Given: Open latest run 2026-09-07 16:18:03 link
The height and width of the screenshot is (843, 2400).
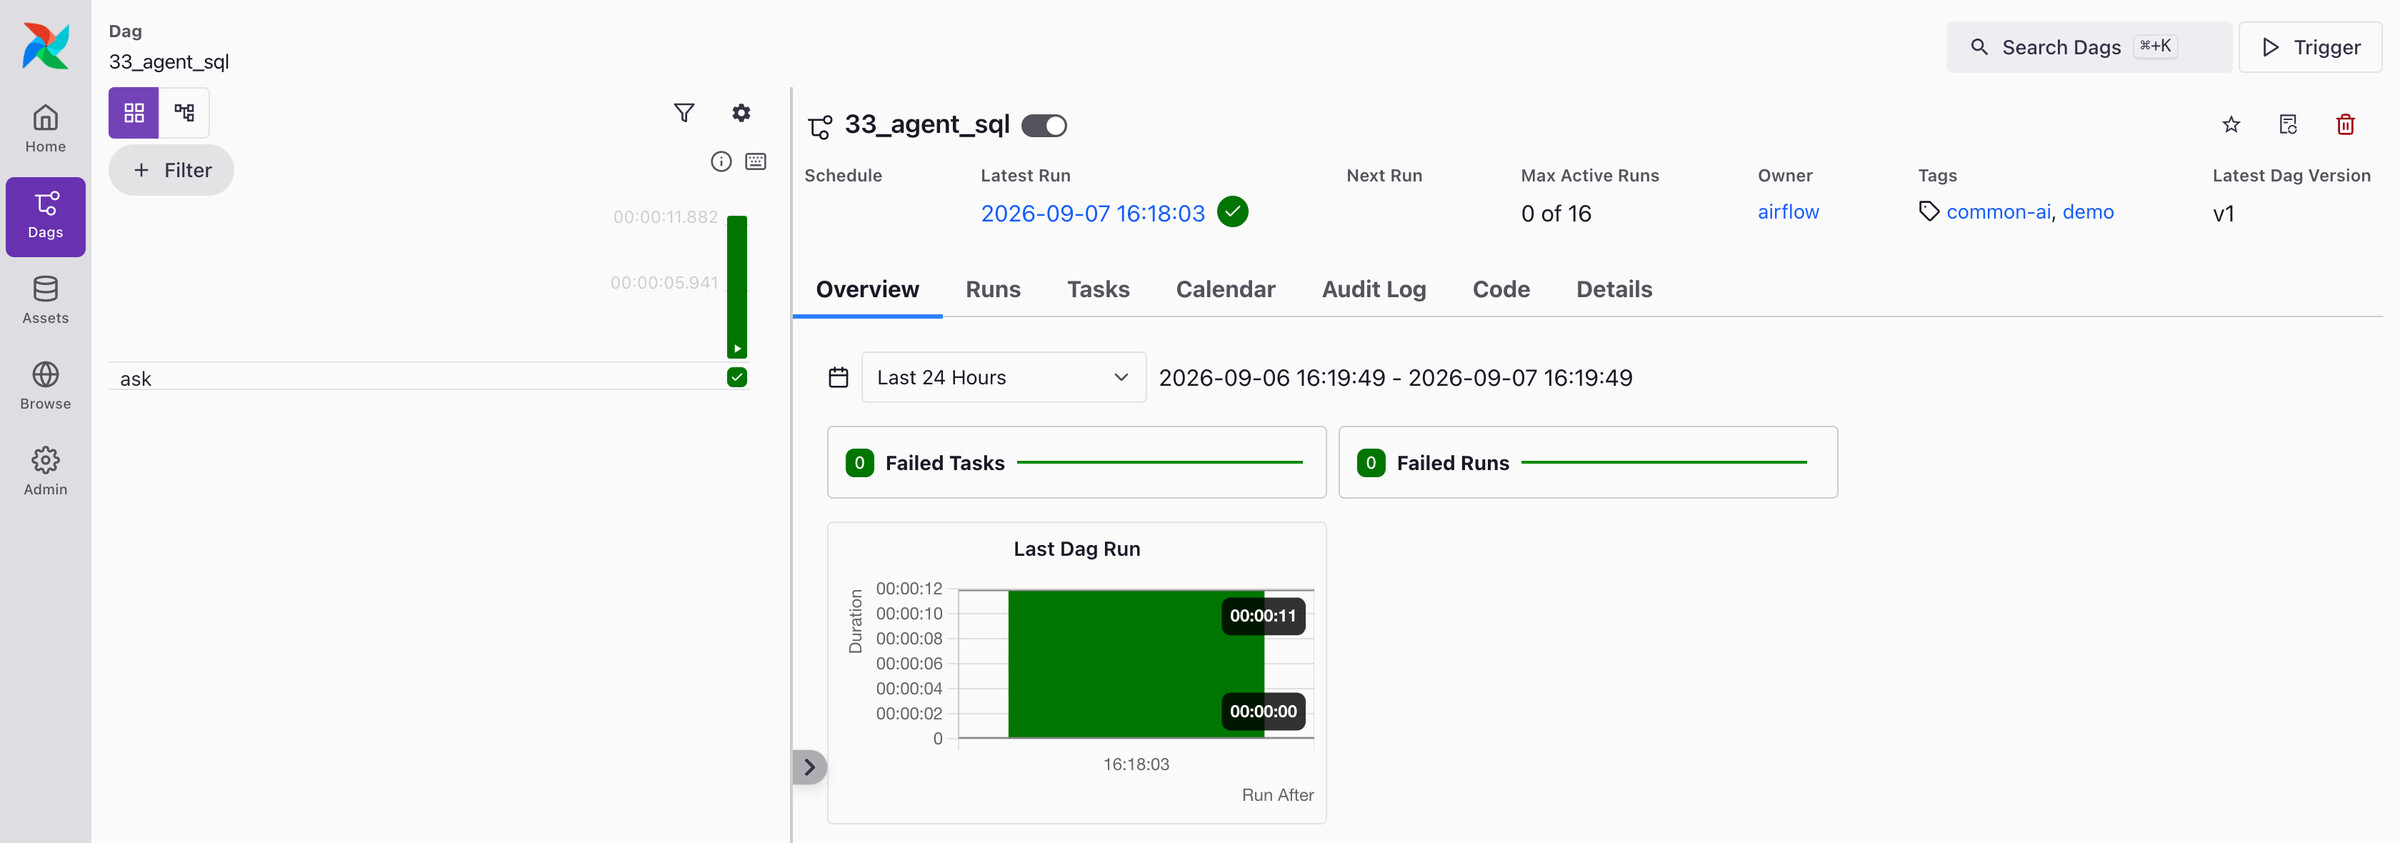Looking at the screenshot, I should click(1093, 213).
